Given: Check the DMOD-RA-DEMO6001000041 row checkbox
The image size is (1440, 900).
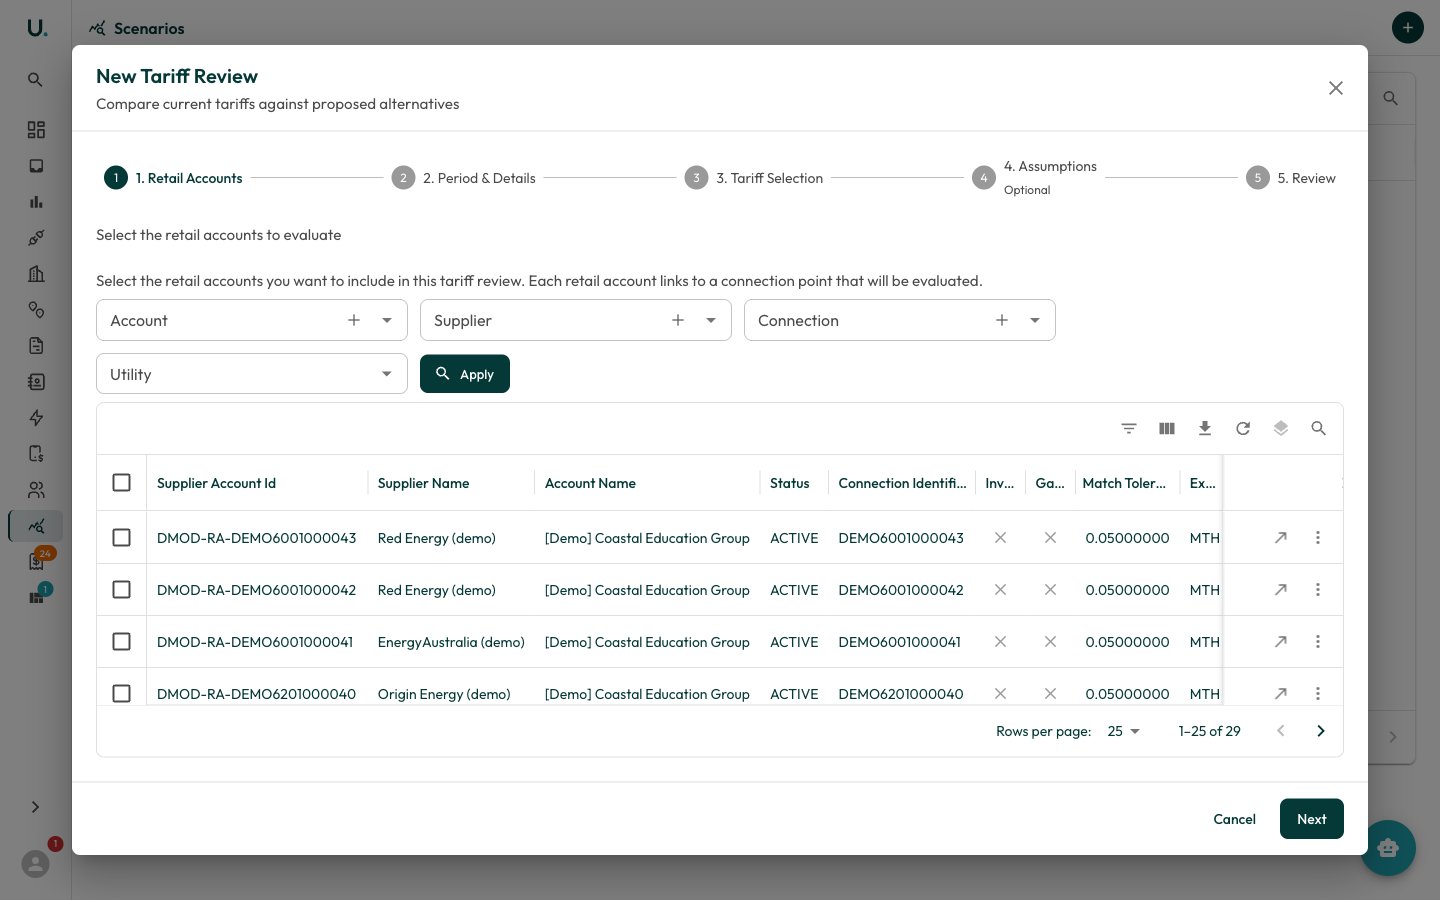Looking at the screenshot, I should pyautogui.click(x=122, y=642).
